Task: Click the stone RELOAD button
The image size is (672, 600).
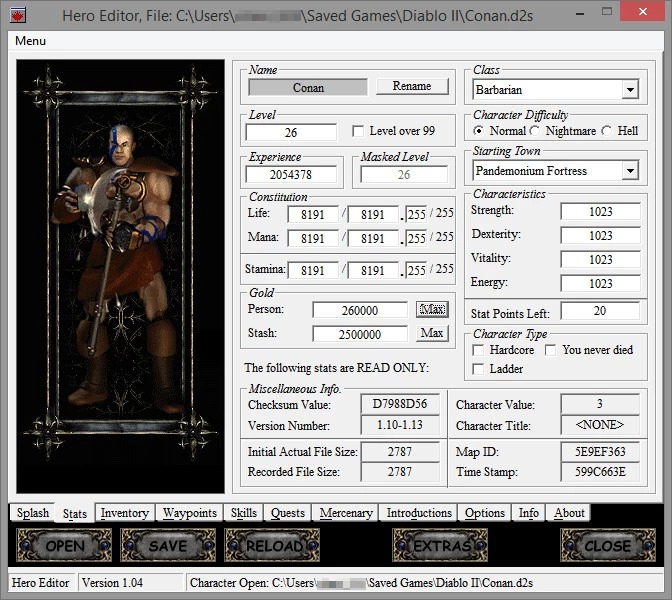Action: click(272, 545)
